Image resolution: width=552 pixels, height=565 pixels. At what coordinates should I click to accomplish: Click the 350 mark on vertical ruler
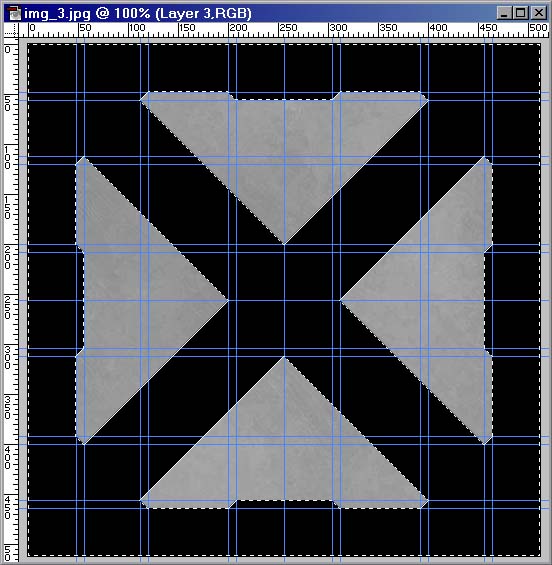coord(7,407)
